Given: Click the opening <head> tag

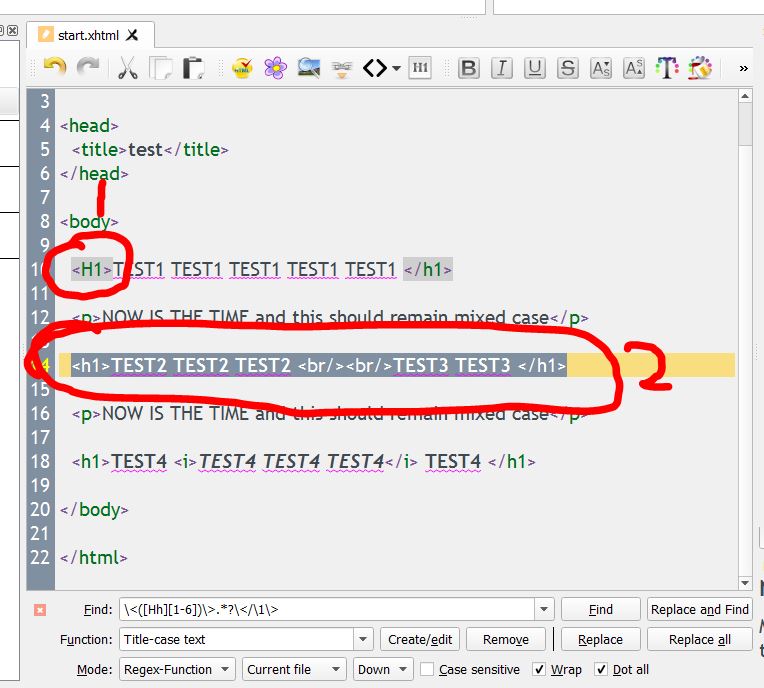Looking at the screenshot, I should [x=89, y=126].
